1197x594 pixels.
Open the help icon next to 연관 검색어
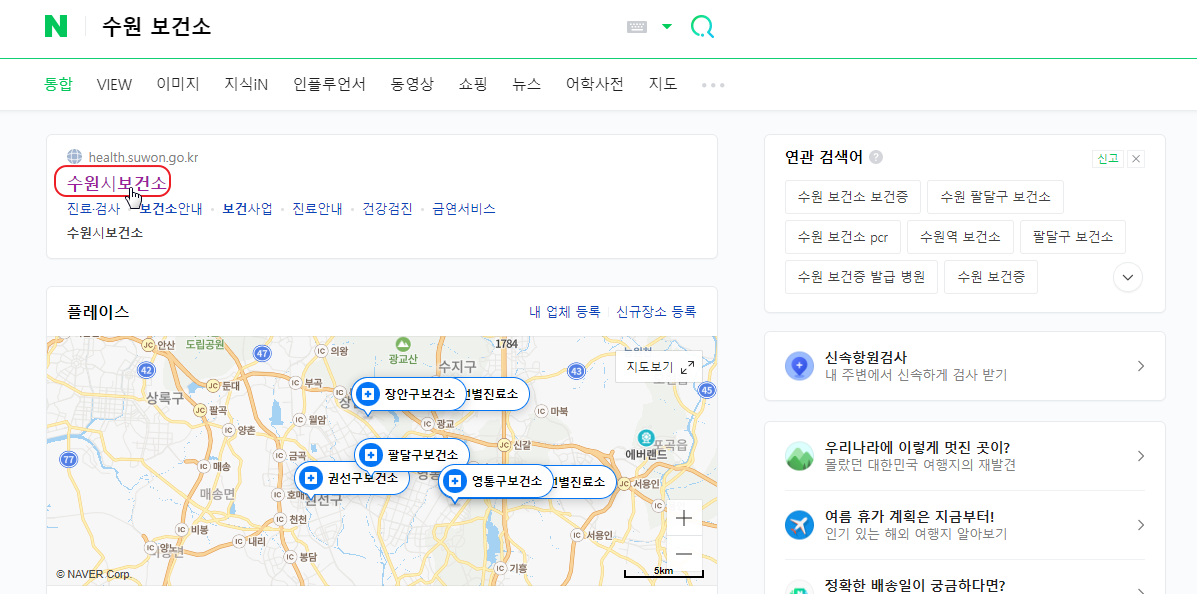pyautogui.click(x=876, y=157)
